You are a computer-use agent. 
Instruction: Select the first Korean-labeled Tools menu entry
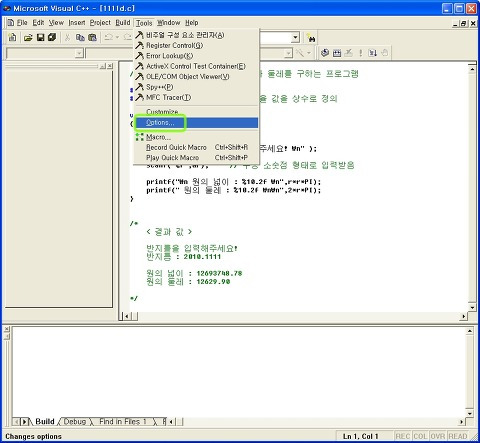tap(196, 35)
